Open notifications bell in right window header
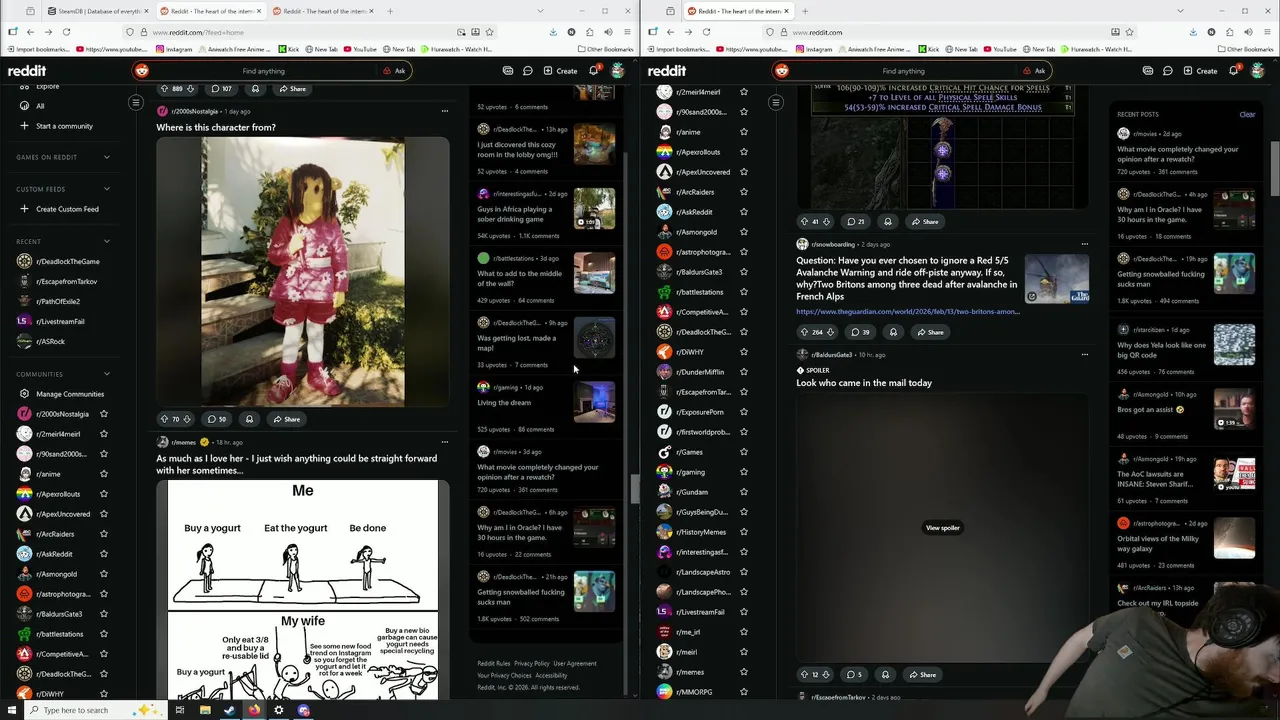 [1233, 71]
